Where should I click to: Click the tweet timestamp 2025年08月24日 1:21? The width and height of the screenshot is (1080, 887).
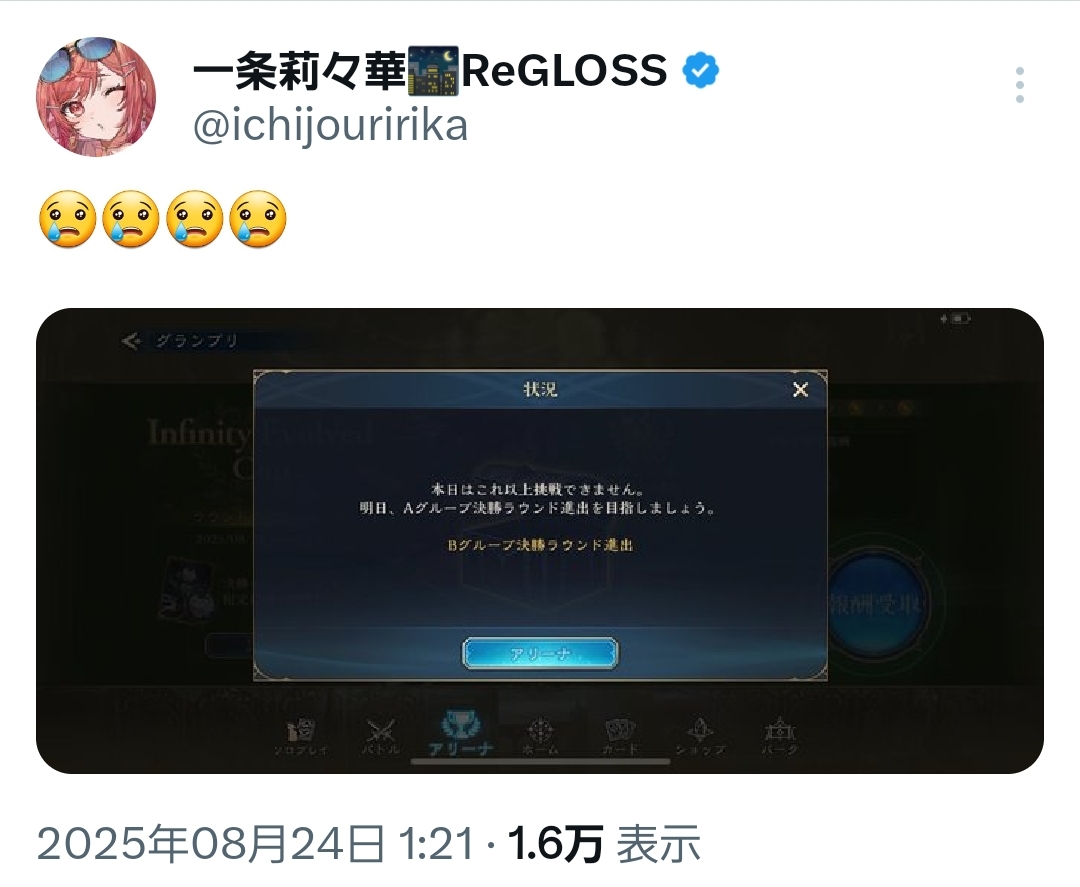(256, 844)
